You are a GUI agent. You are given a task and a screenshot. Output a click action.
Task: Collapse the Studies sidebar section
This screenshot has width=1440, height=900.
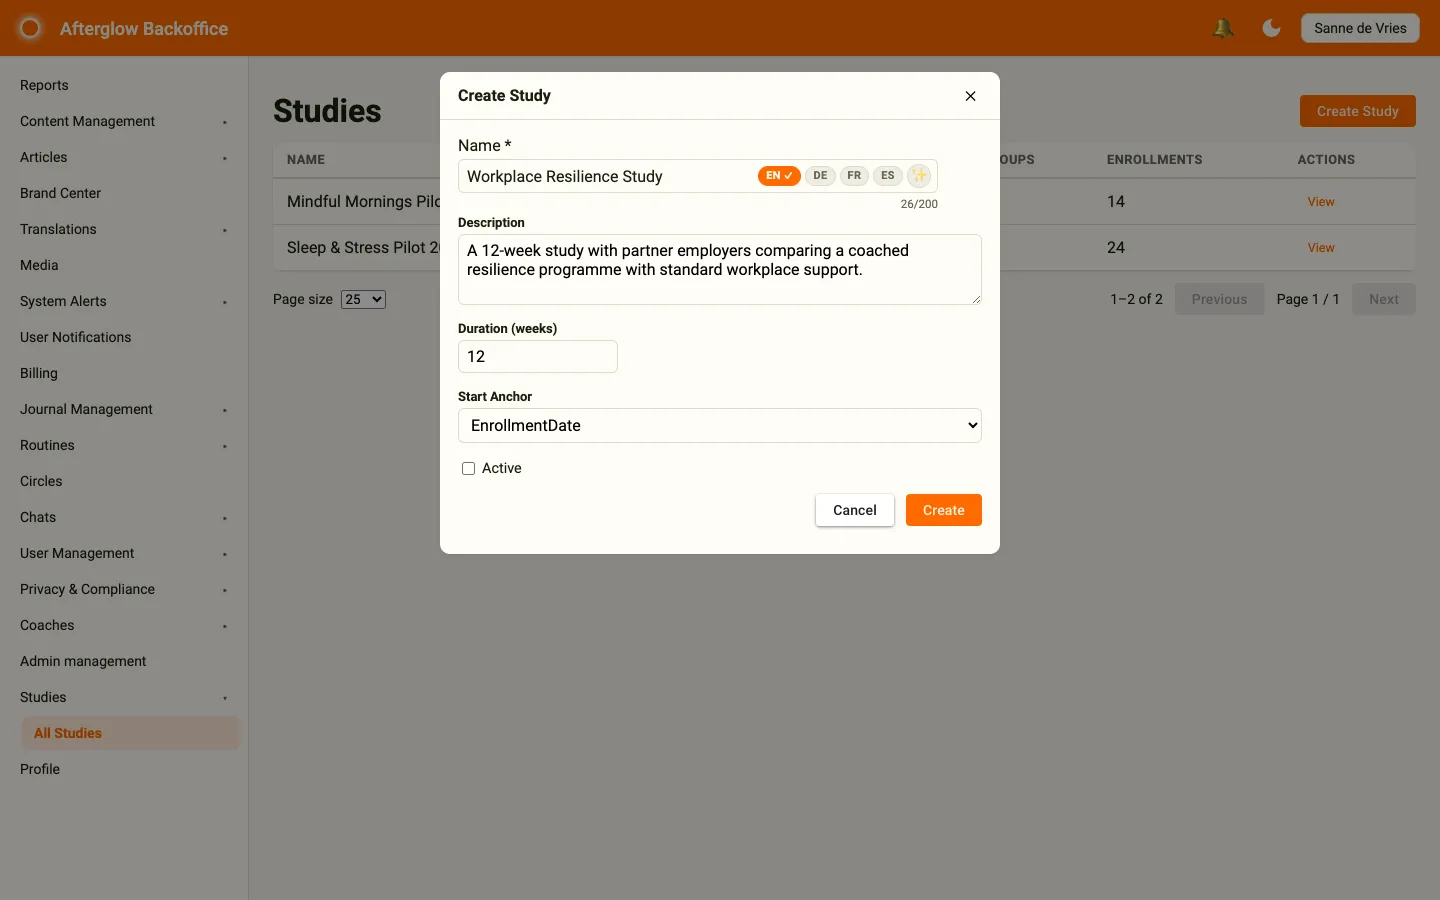pos(124,697)
